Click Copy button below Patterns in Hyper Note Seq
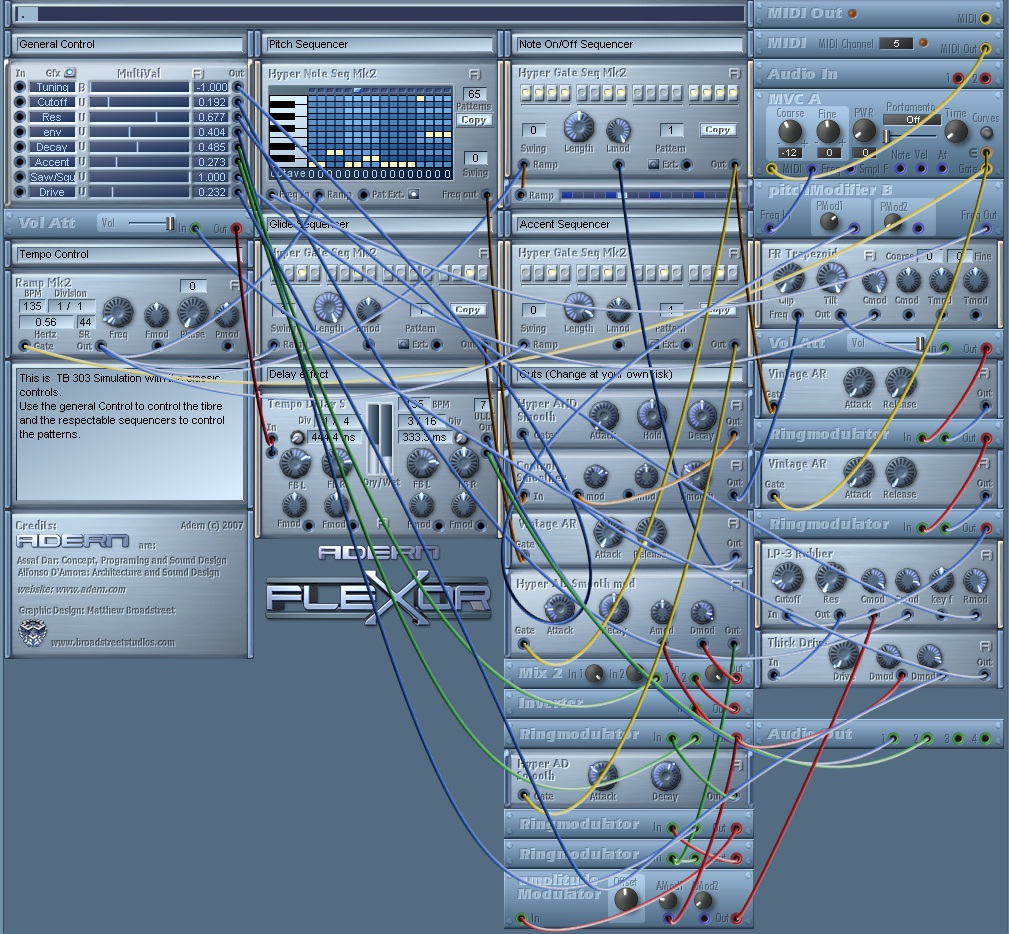 pos(474,120)
